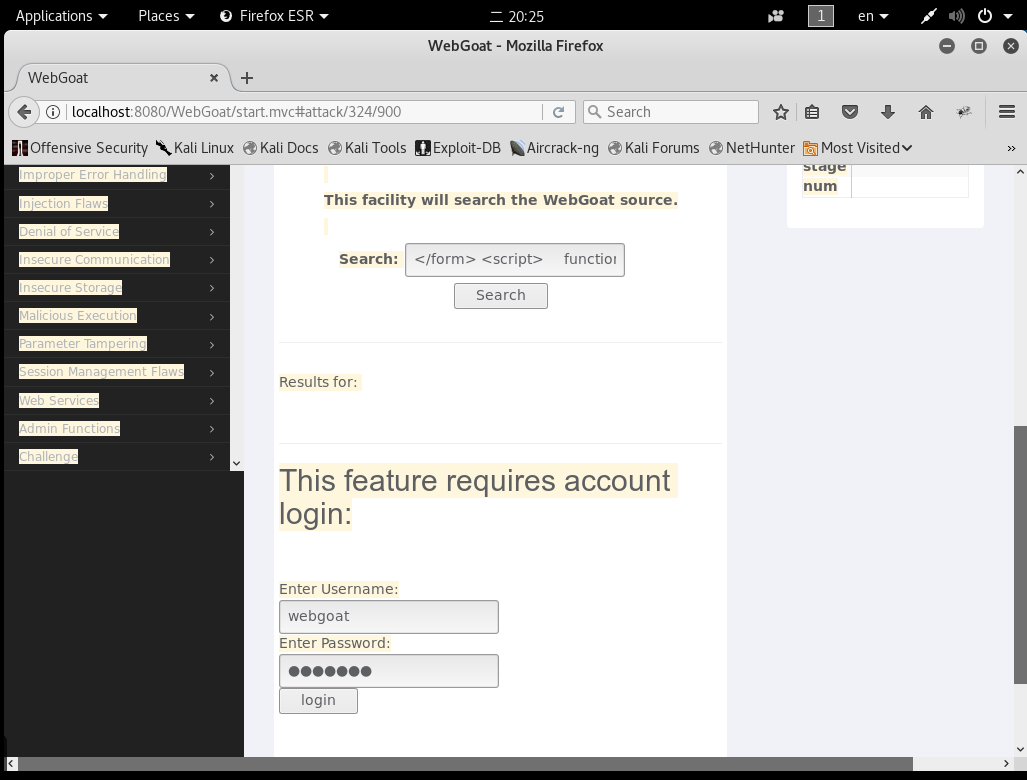Expand Improper Error Handling lesson category

(117, 175)
